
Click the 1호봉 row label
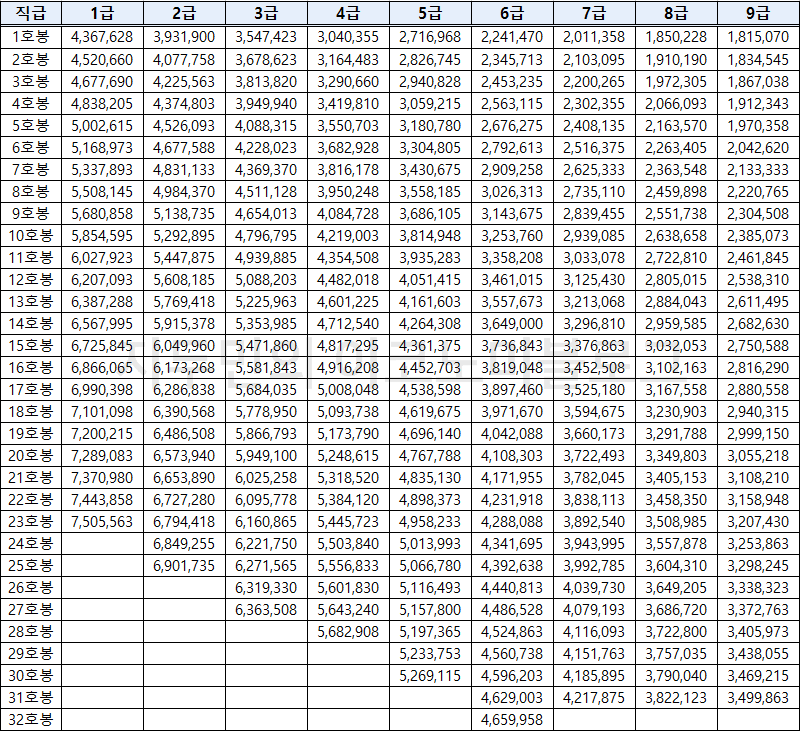click(31, 37)
